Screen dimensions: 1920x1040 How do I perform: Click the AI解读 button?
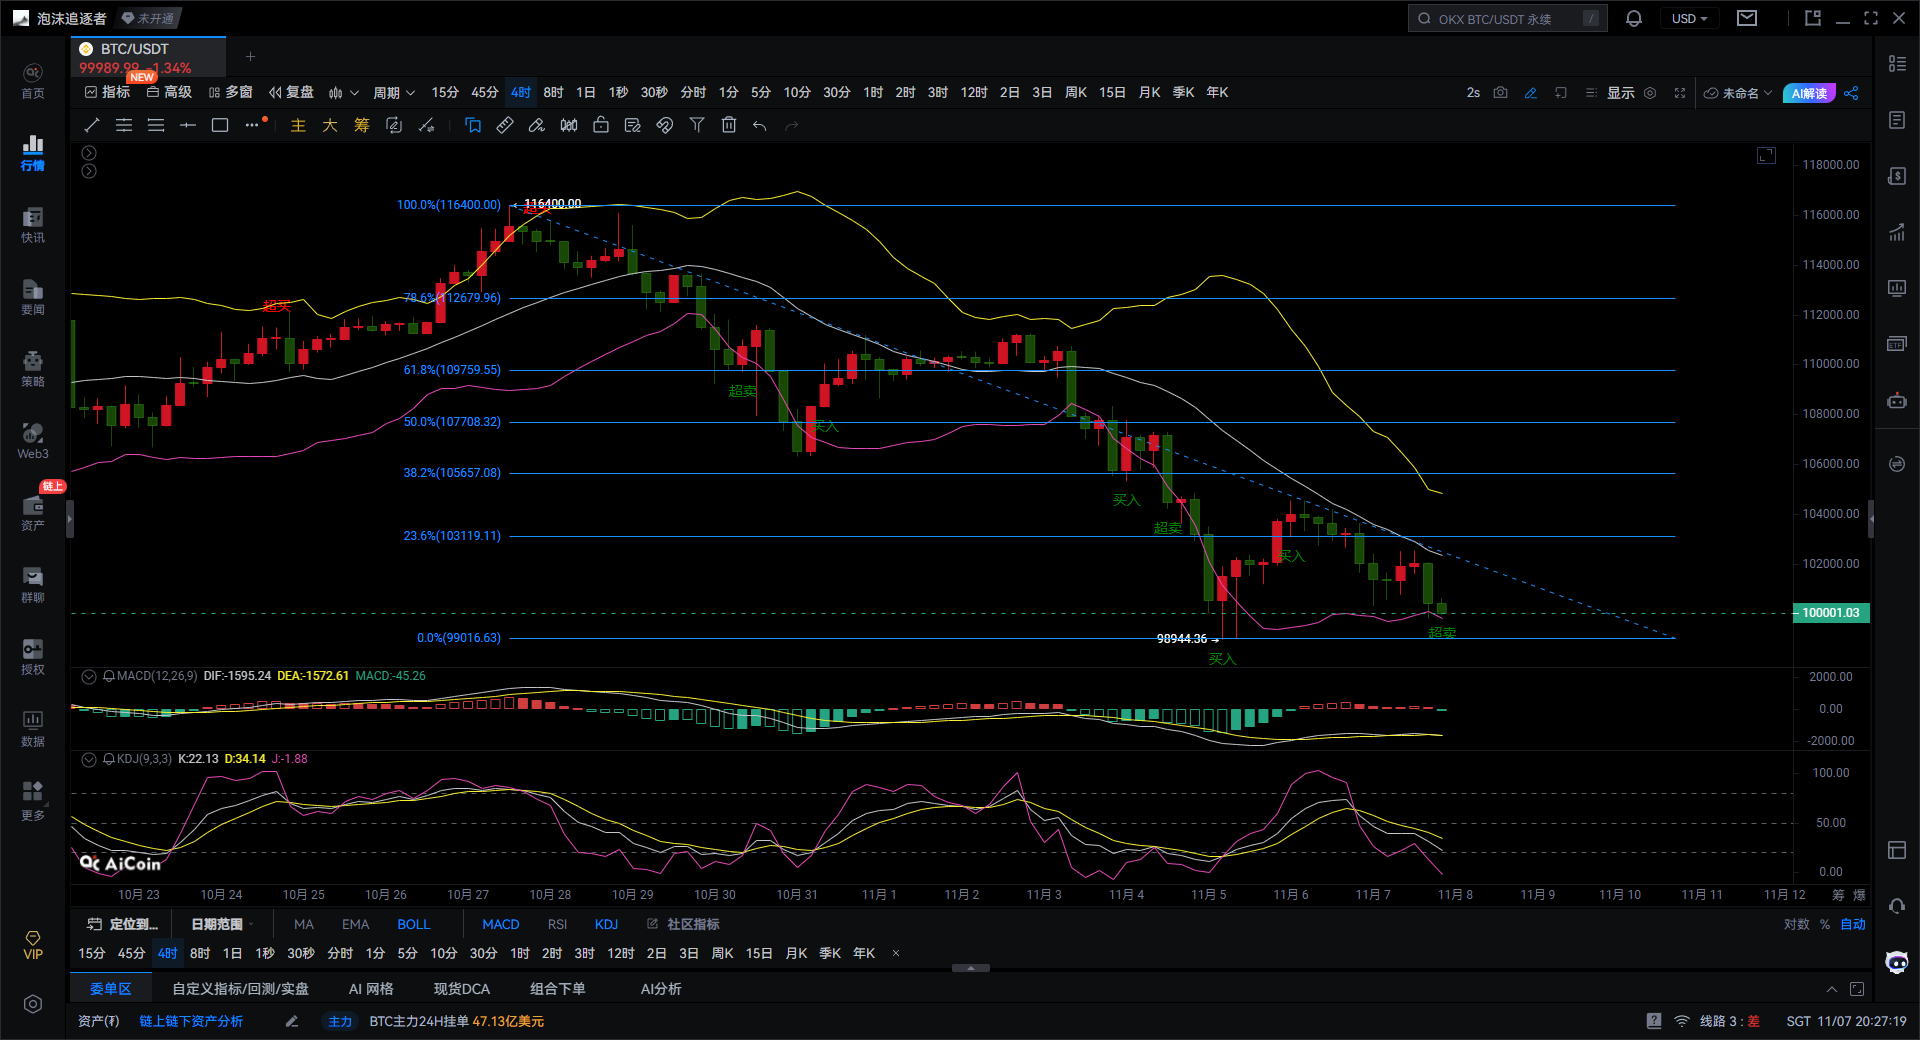1809,93
